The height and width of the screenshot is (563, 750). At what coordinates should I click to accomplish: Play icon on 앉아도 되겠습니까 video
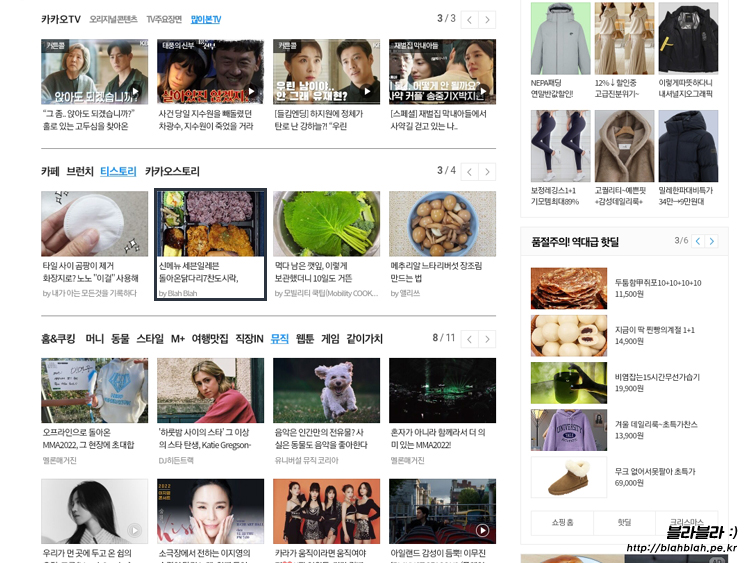(136, 91)
